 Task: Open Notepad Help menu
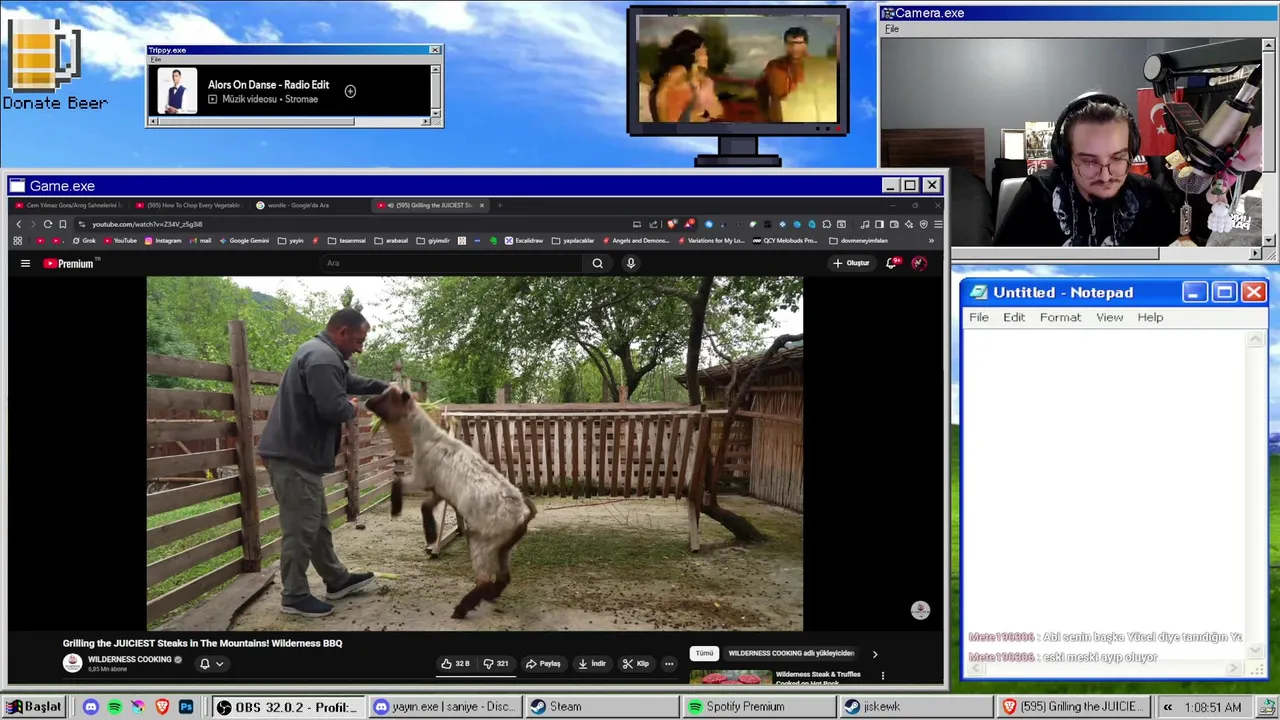[x=1150, y=317]
